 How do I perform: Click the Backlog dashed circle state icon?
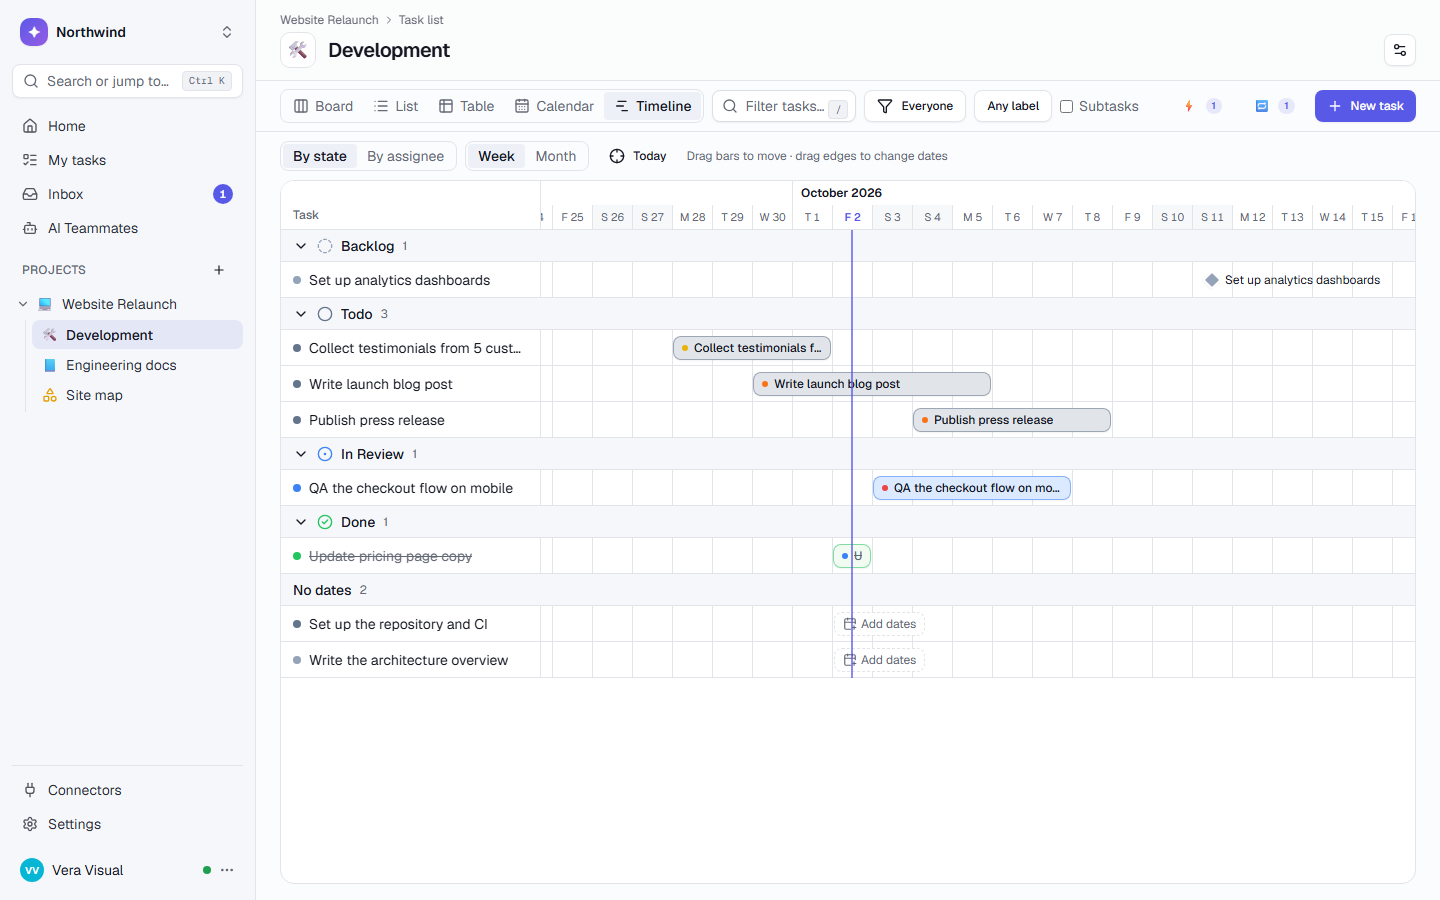tap(325, 246)
